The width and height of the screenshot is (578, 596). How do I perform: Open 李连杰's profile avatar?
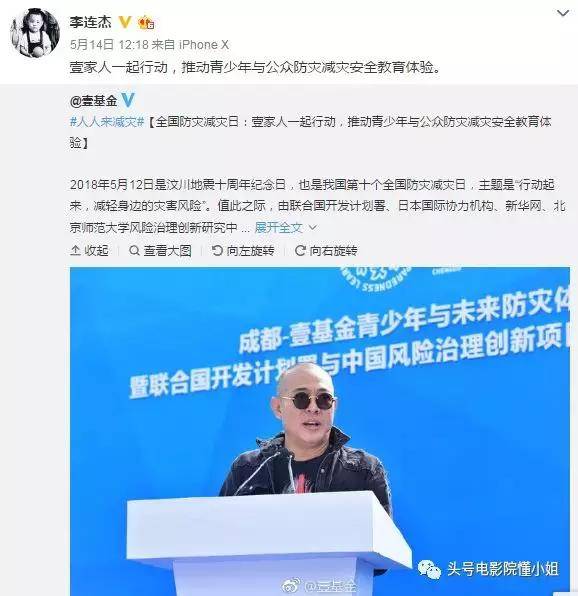tap(34, 33)
